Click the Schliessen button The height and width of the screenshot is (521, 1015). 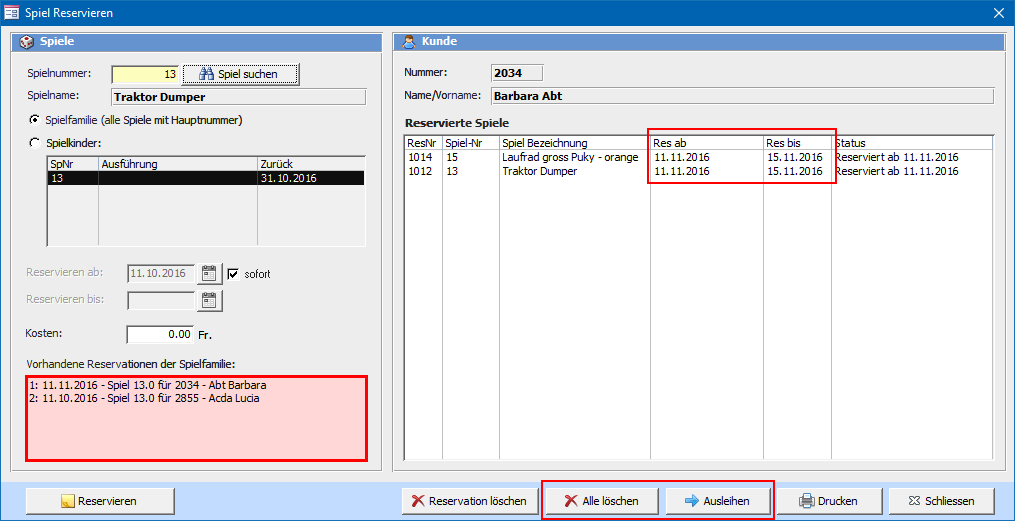tap(942, 501)
